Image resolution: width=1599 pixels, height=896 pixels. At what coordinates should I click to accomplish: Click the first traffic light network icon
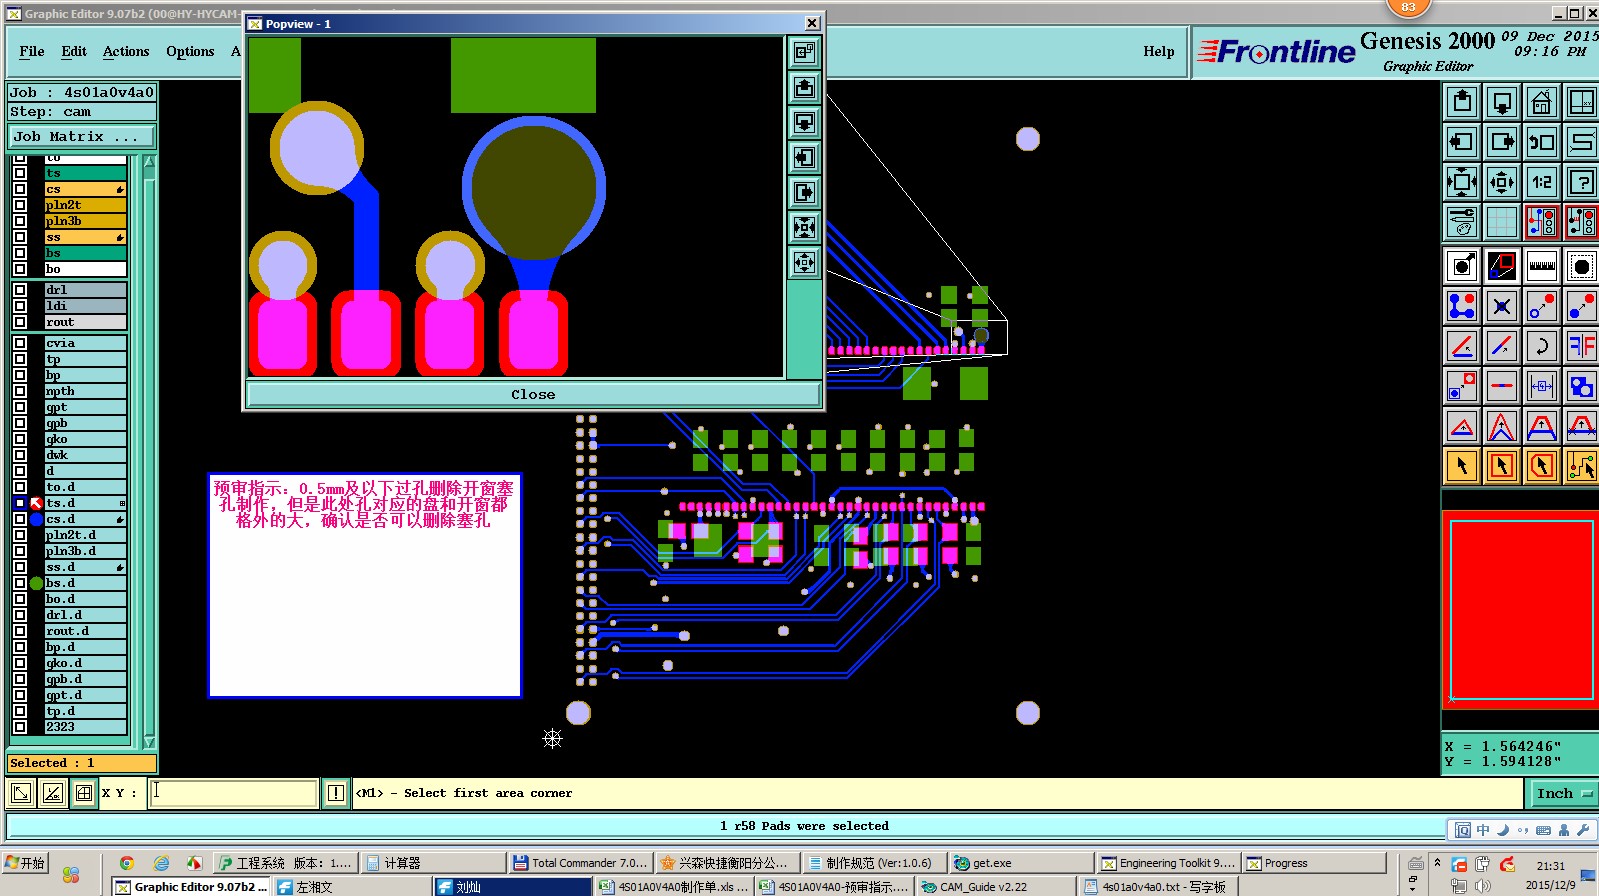pos(1542,222)
